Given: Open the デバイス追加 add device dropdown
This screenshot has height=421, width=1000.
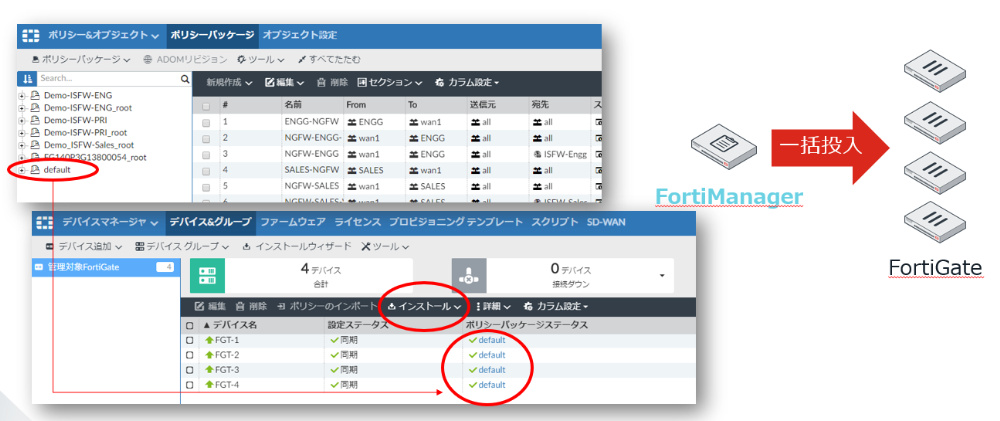Looking at the screenshot, I should coord(84,246).
